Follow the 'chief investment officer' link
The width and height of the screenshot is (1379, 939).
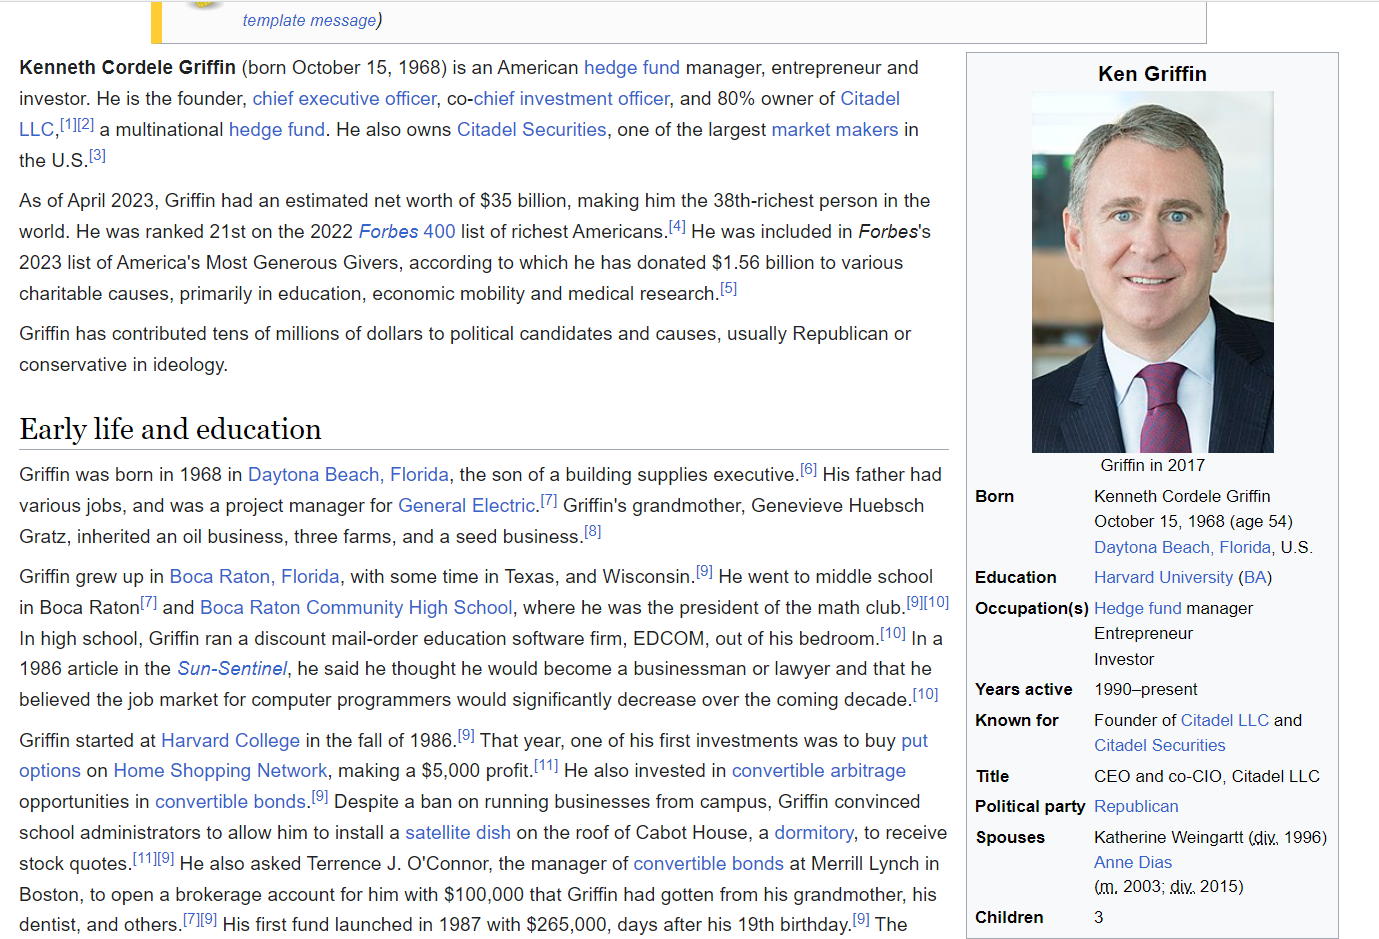click(x=571, y=99)
